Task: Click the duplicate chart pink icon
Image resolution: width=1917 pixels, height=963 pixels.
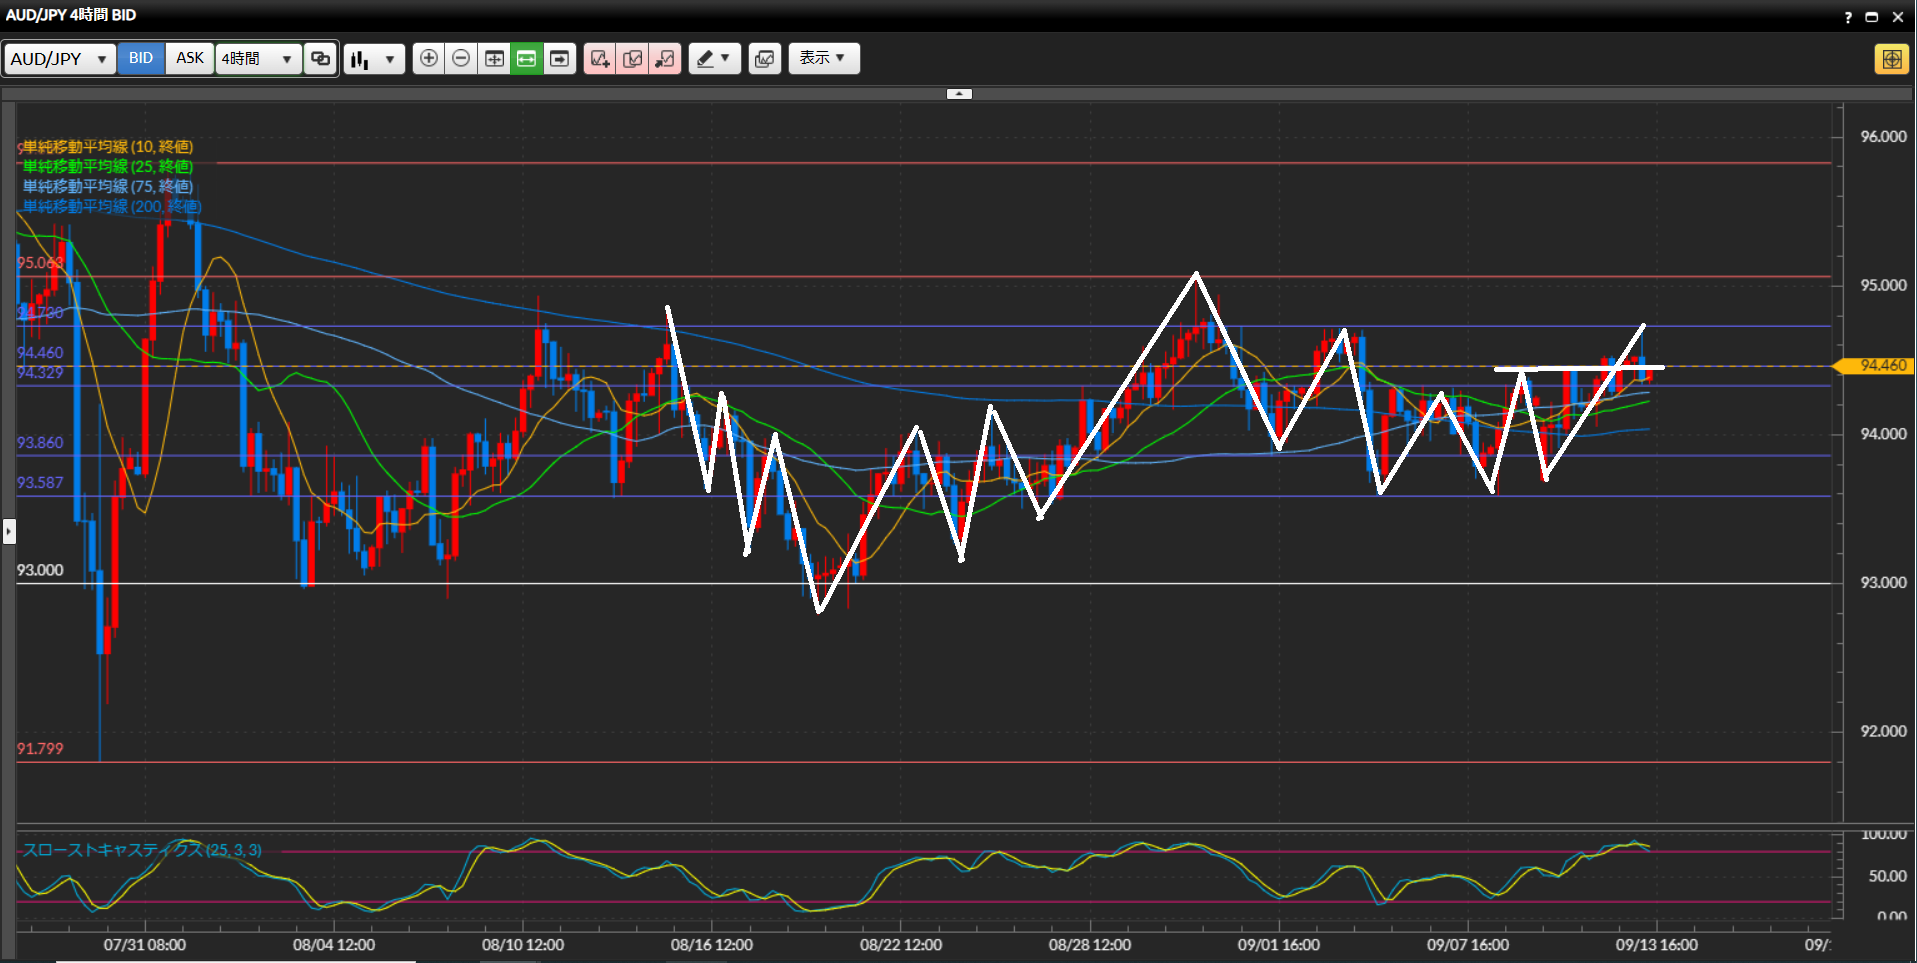Action: click(x=633, y=59)
